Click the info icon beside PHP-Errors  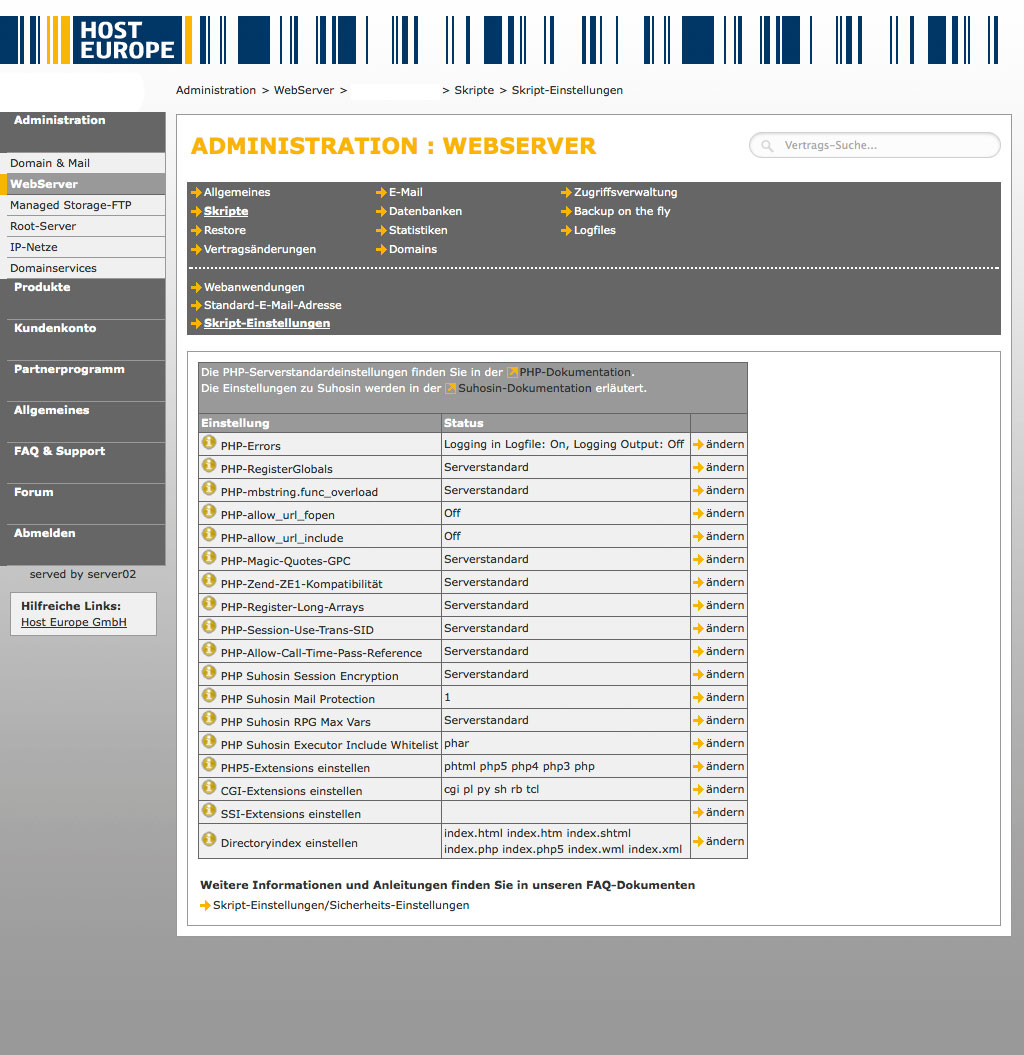coord(209,442)
